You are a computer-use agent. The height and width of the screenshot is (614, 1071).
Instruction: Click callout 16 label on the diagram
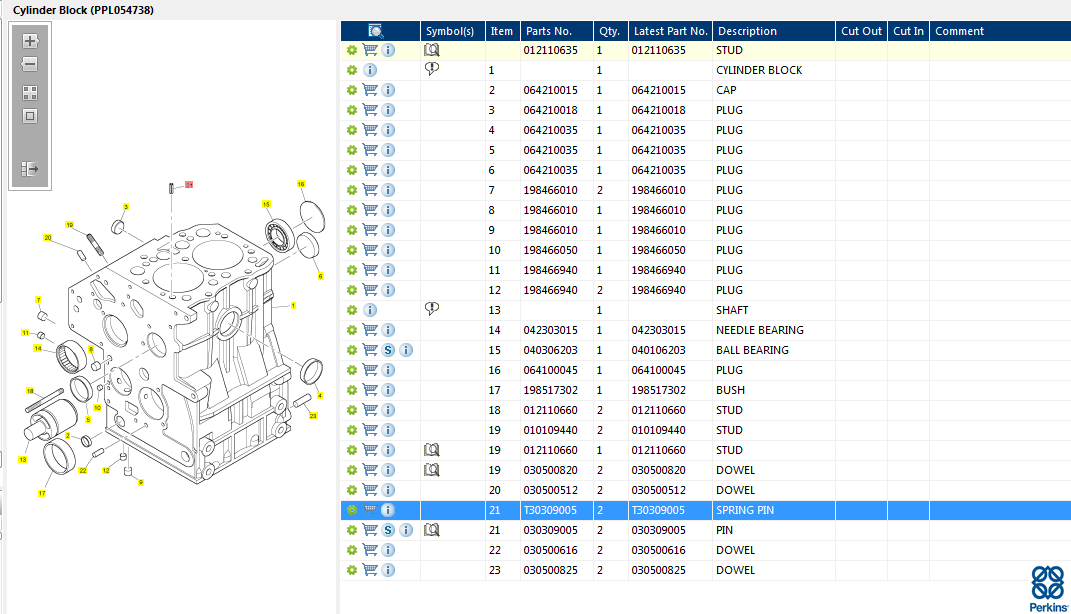(301, 184)
